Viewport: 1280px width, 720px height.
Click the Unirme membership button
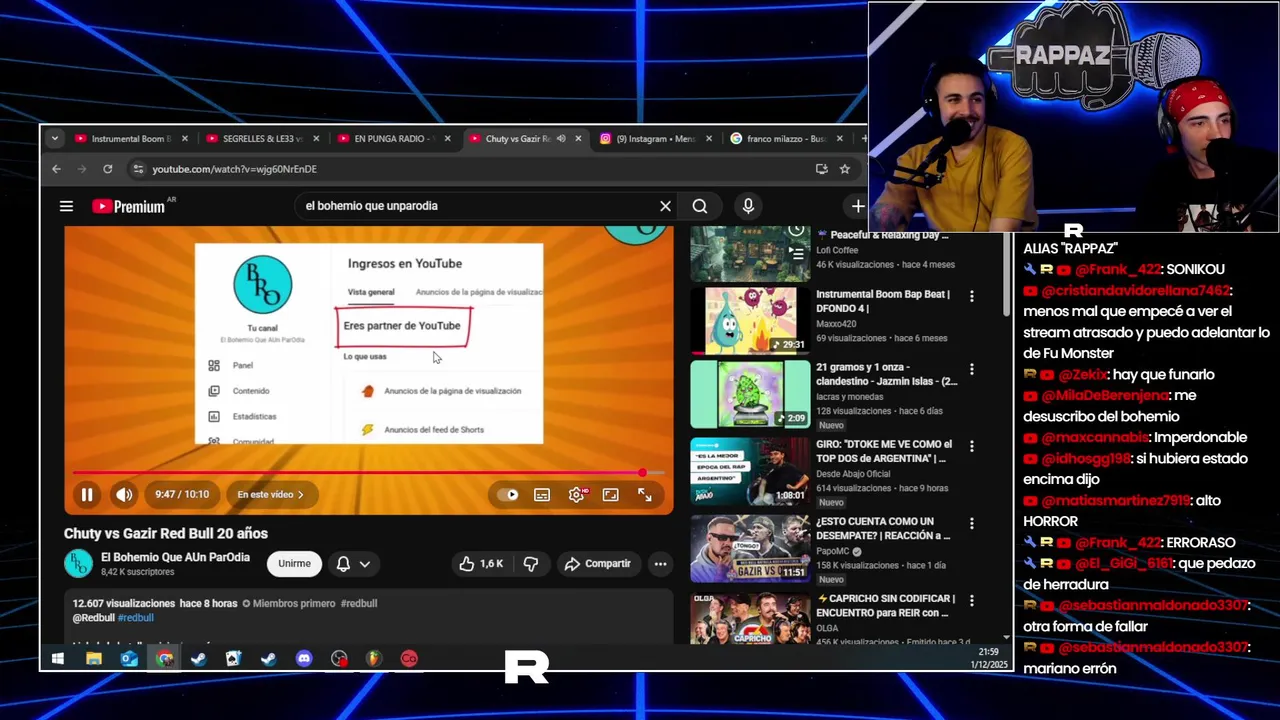click(294, 564)
